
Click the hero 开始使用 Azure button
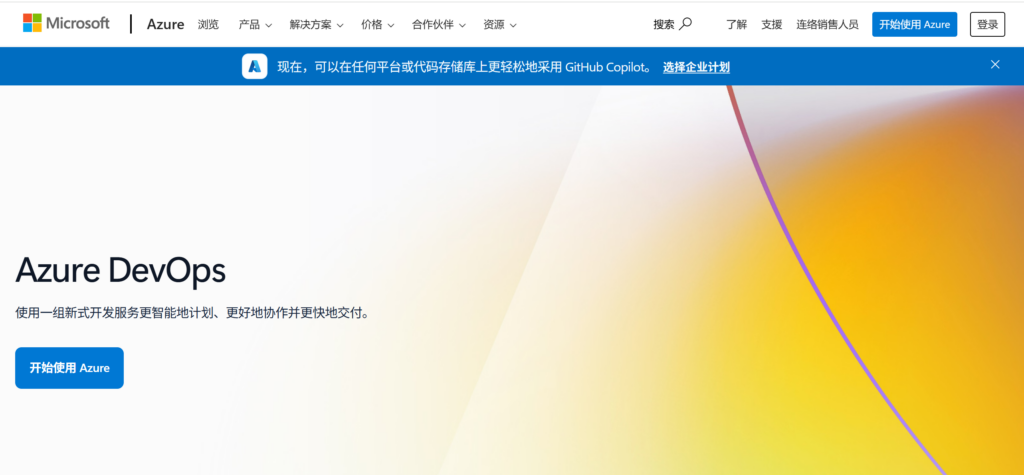click(69, 368)
